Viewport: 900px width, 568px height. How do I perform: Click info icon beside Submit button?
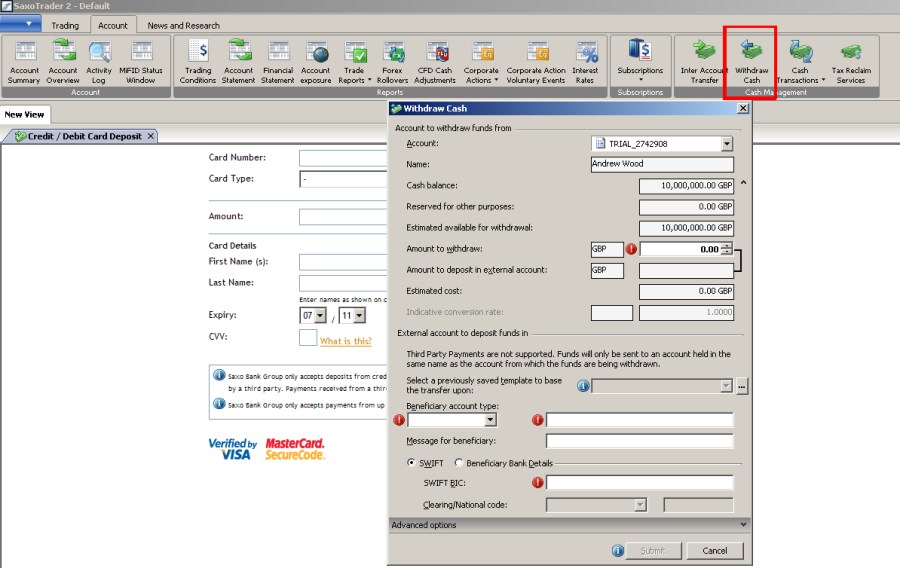click(x=618, y=551)
